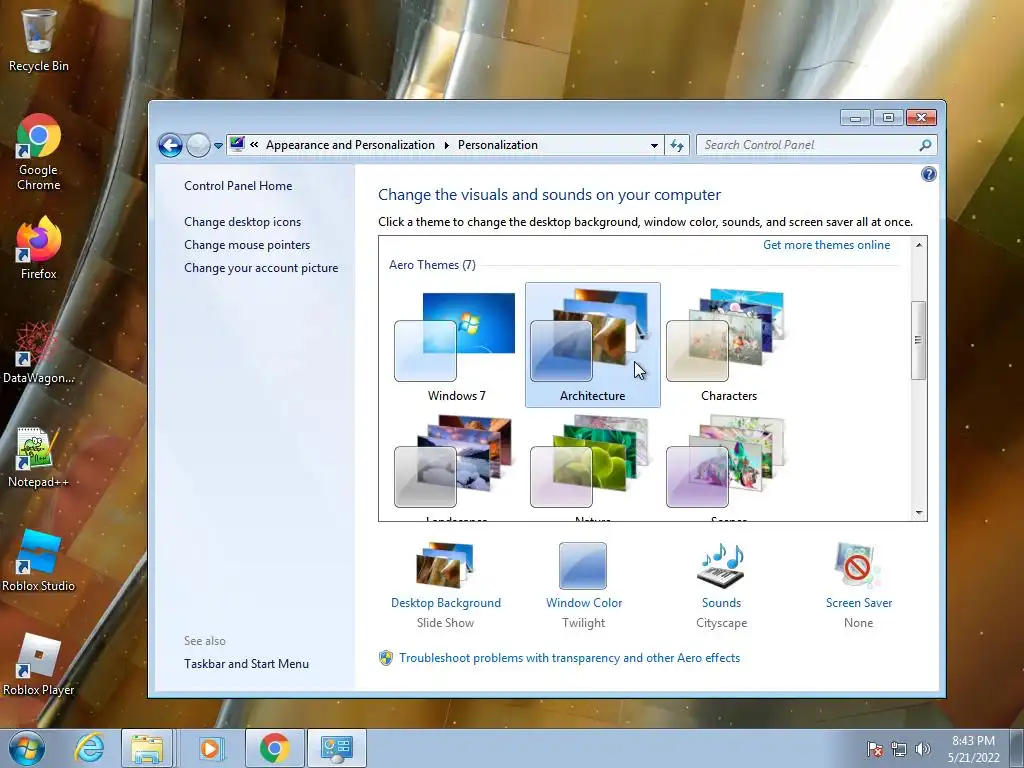Select the Characters theme

[728, 345]
